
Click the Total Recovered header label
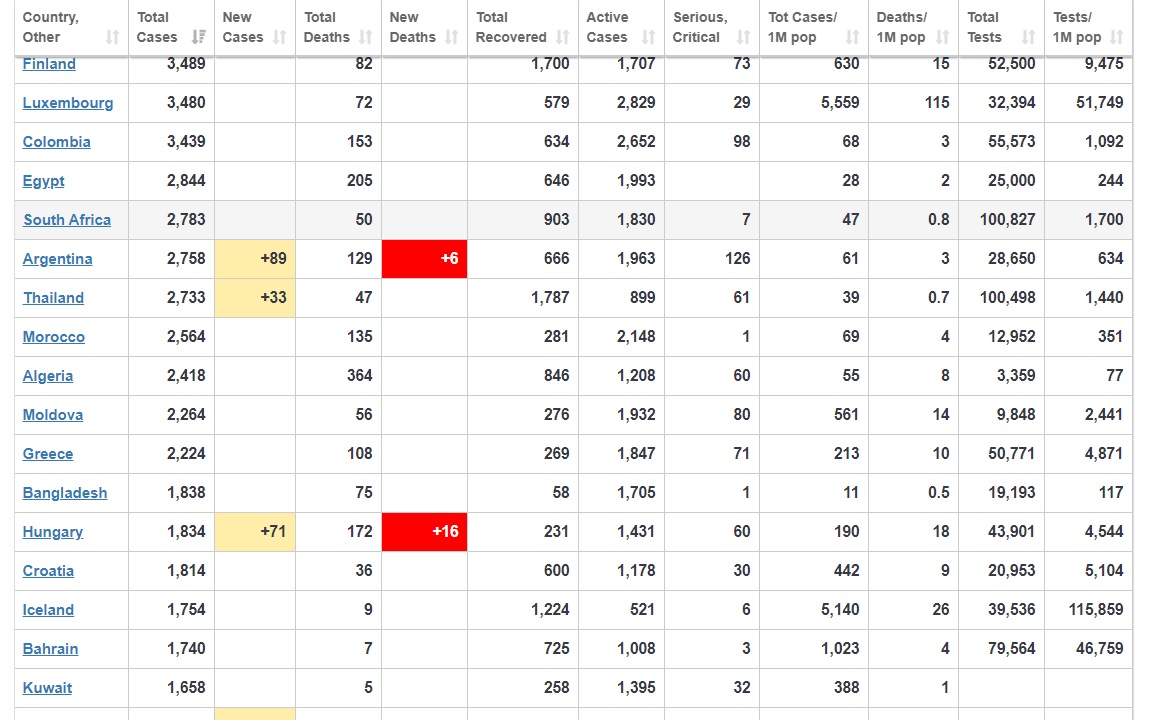(511, 27)
